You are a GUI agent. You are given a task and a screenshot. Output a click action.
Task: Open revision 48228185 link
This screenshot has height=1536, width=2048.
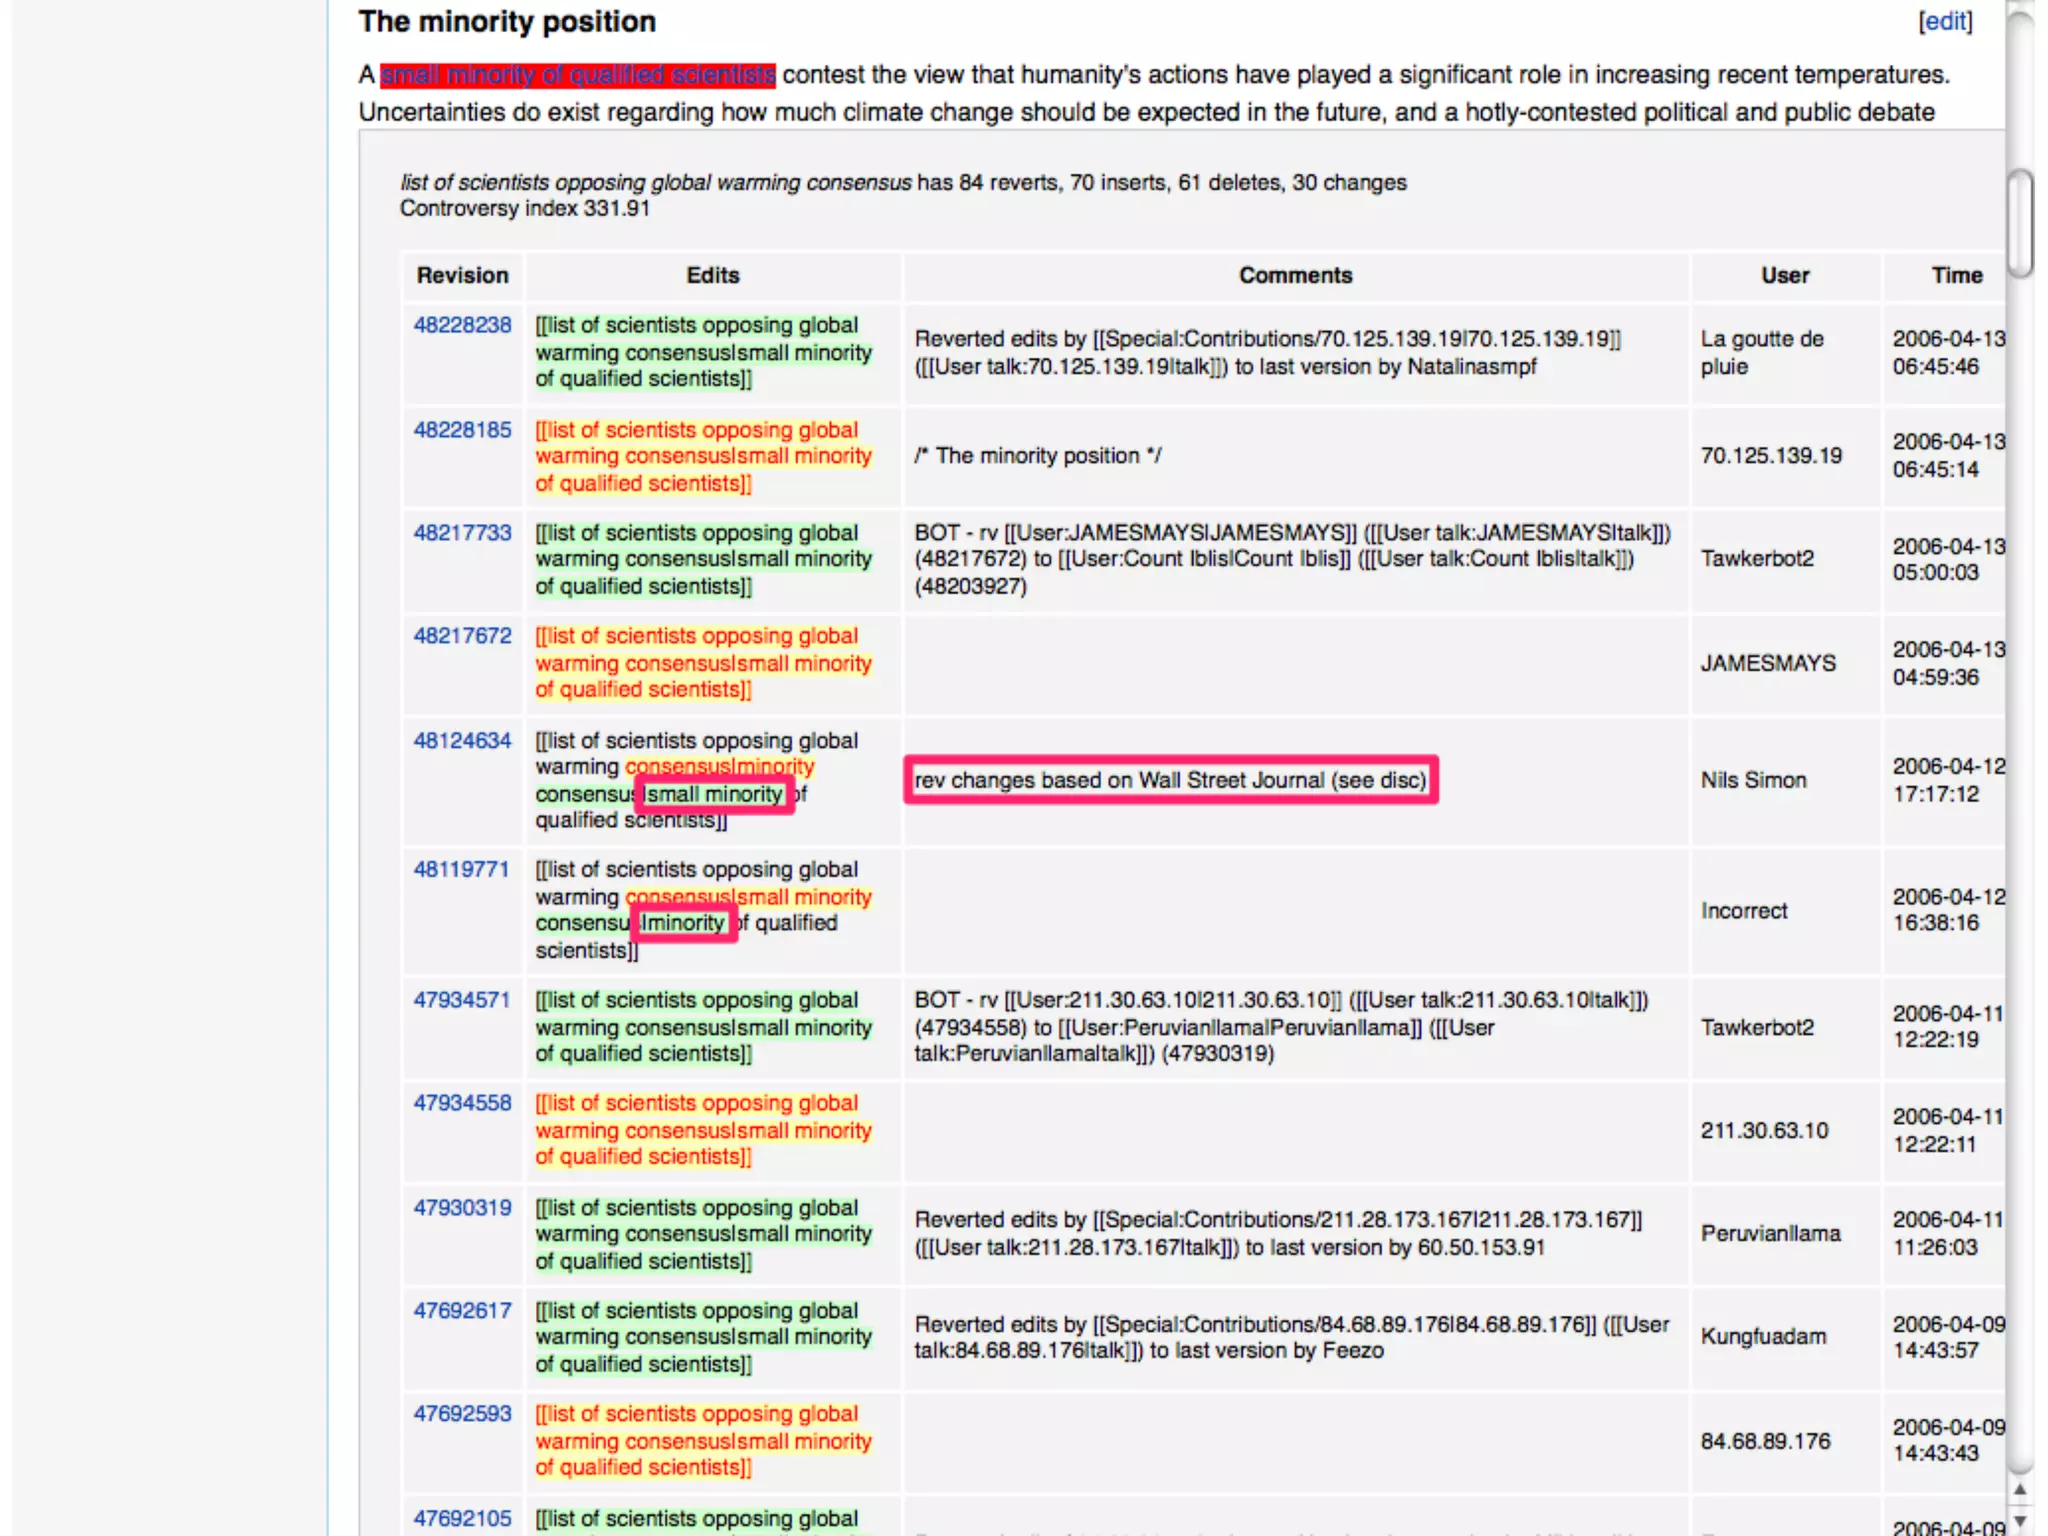point(462,429)
